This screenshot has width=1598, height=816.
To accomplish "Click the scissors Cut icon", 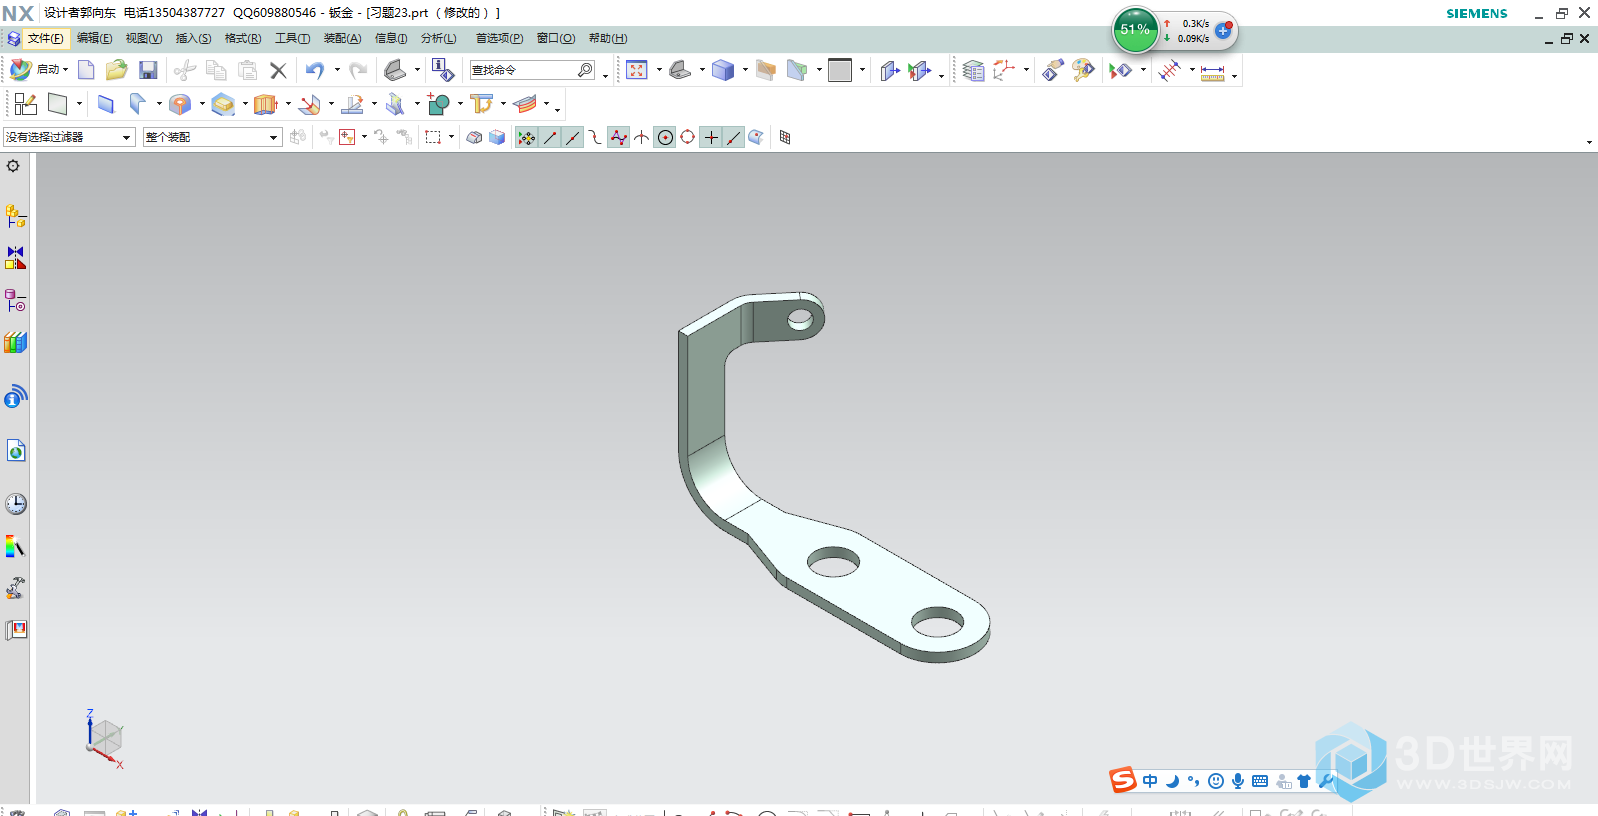I will (x=184, y=70).
